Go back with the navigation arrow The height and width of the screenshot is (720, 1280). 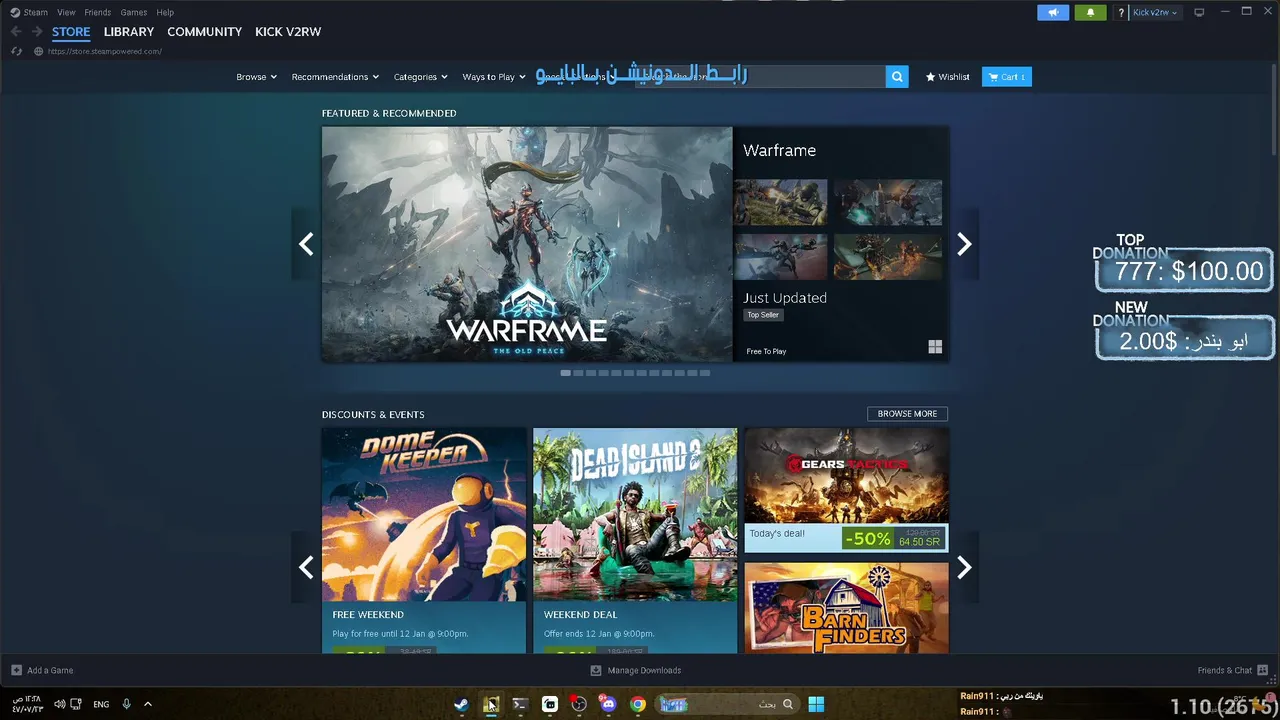pos(16,32)
